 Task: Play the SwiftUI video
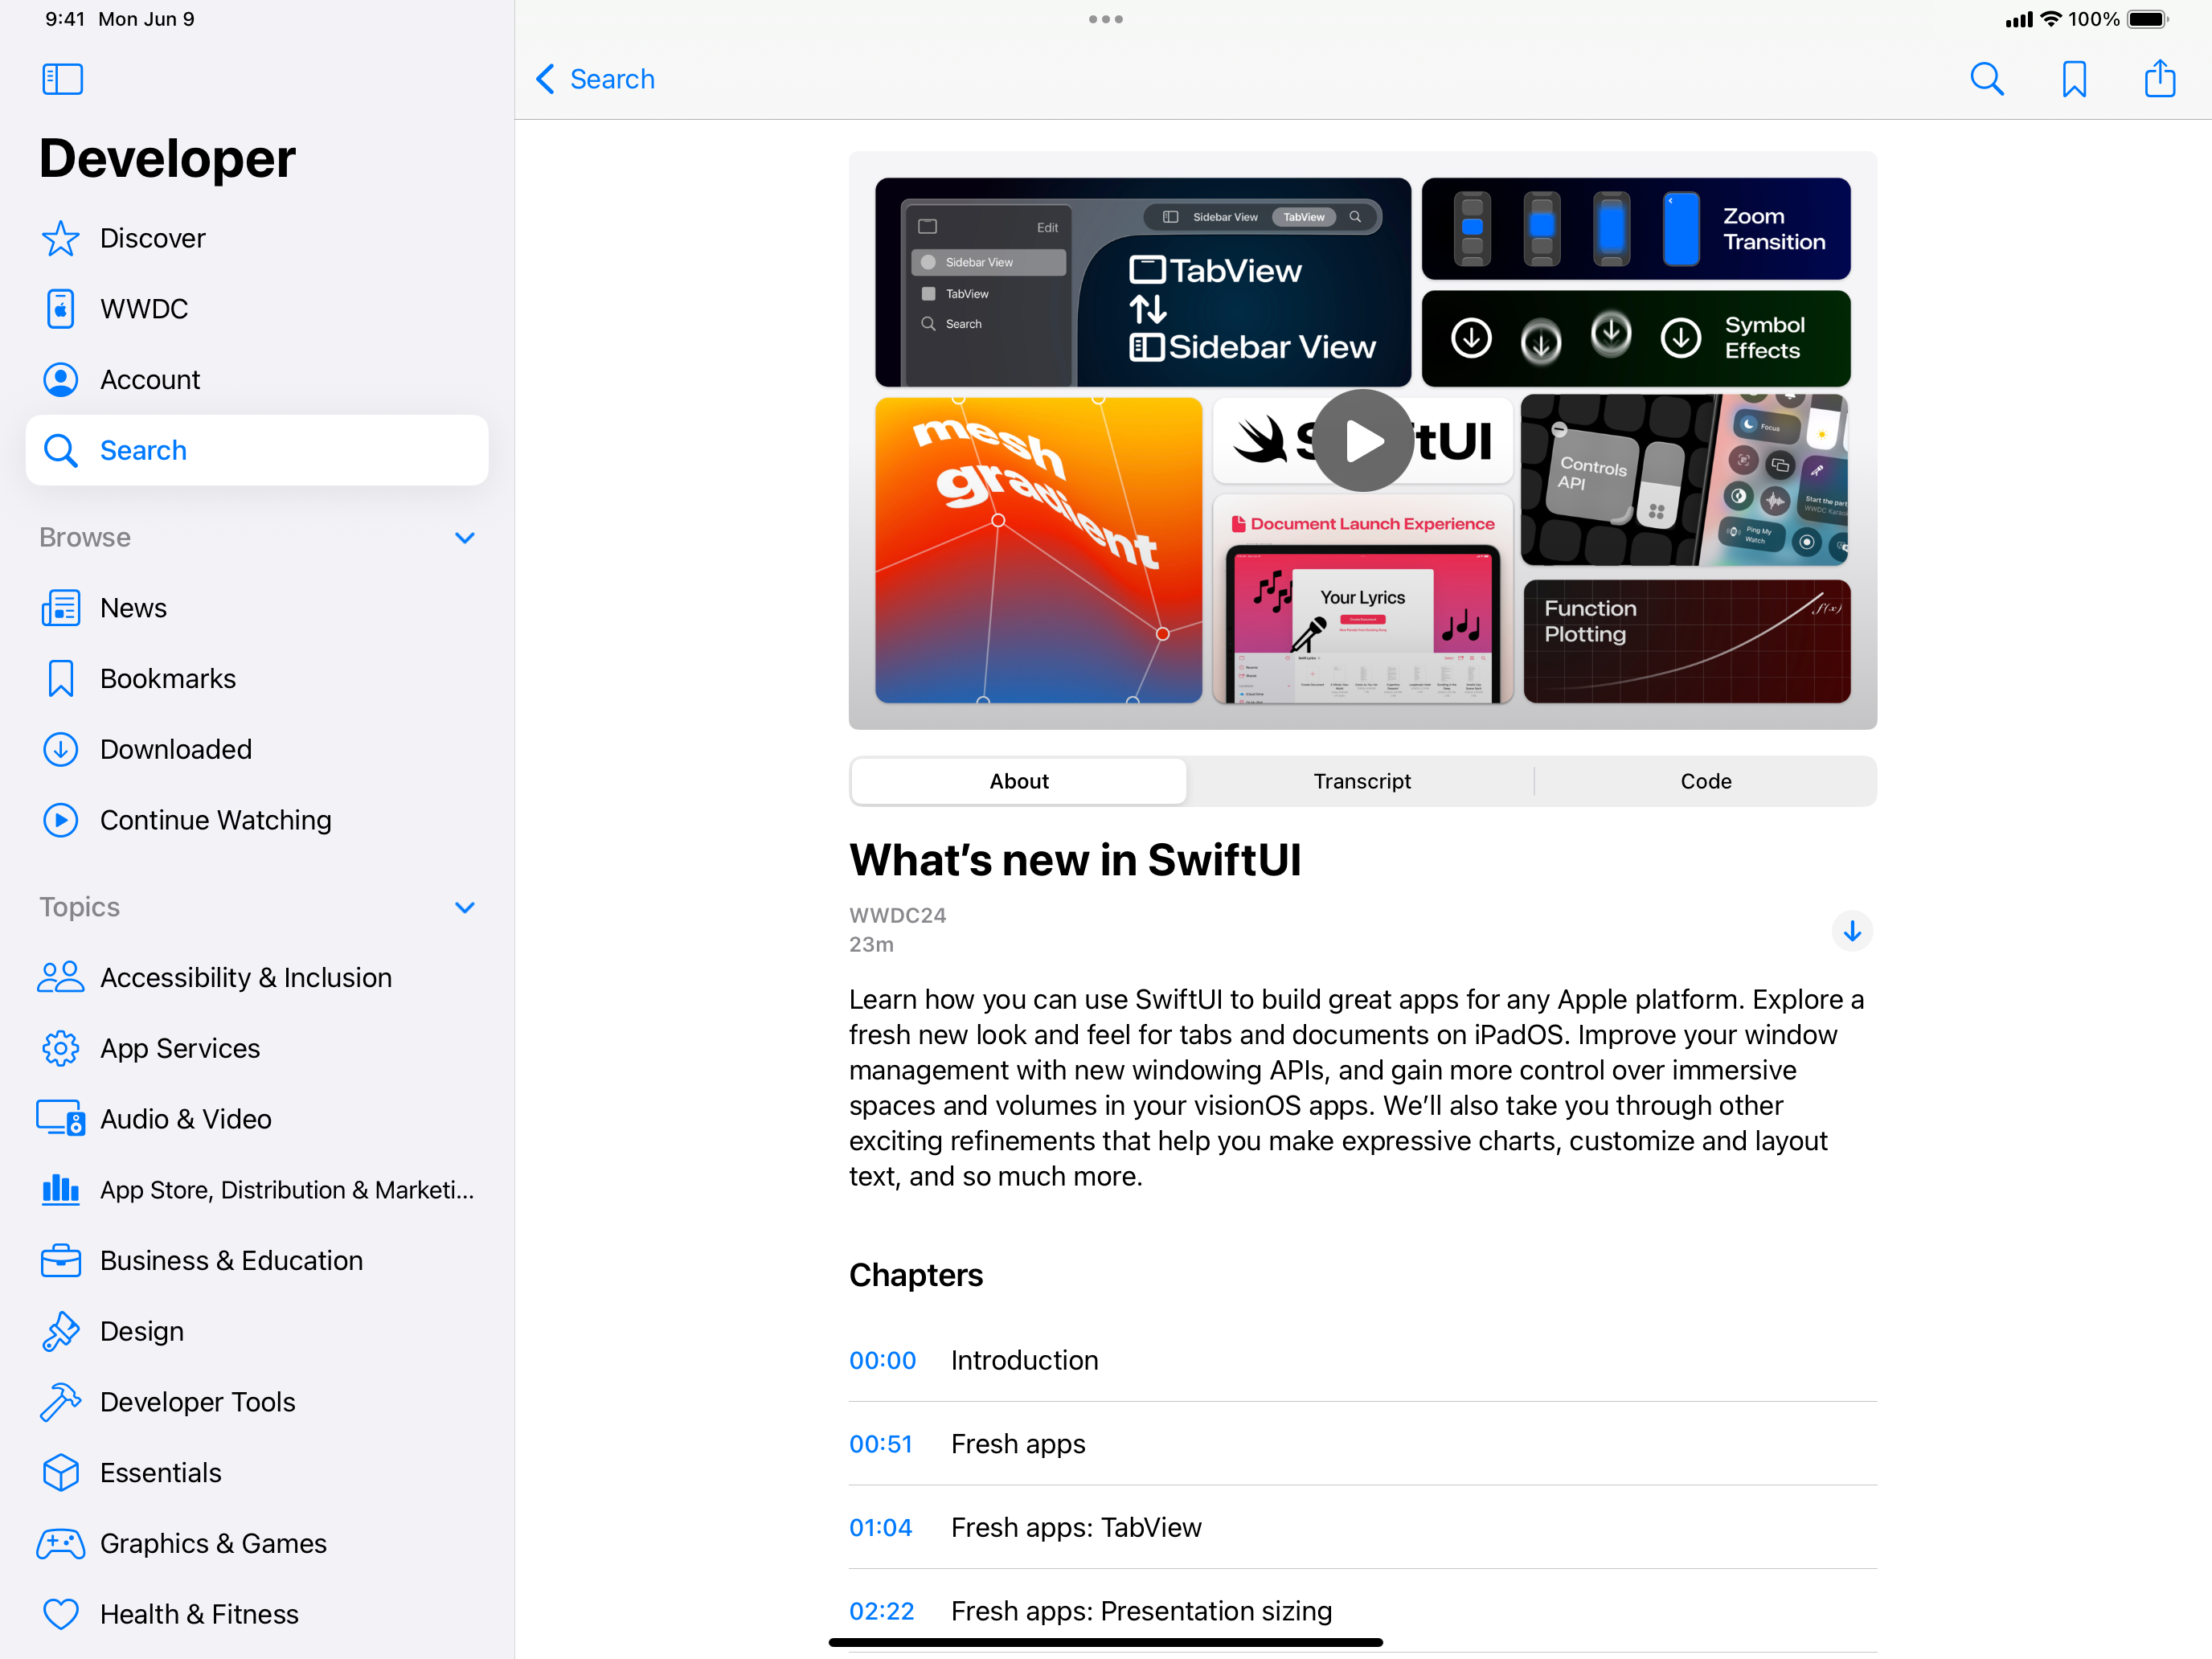click(1362, 441)
